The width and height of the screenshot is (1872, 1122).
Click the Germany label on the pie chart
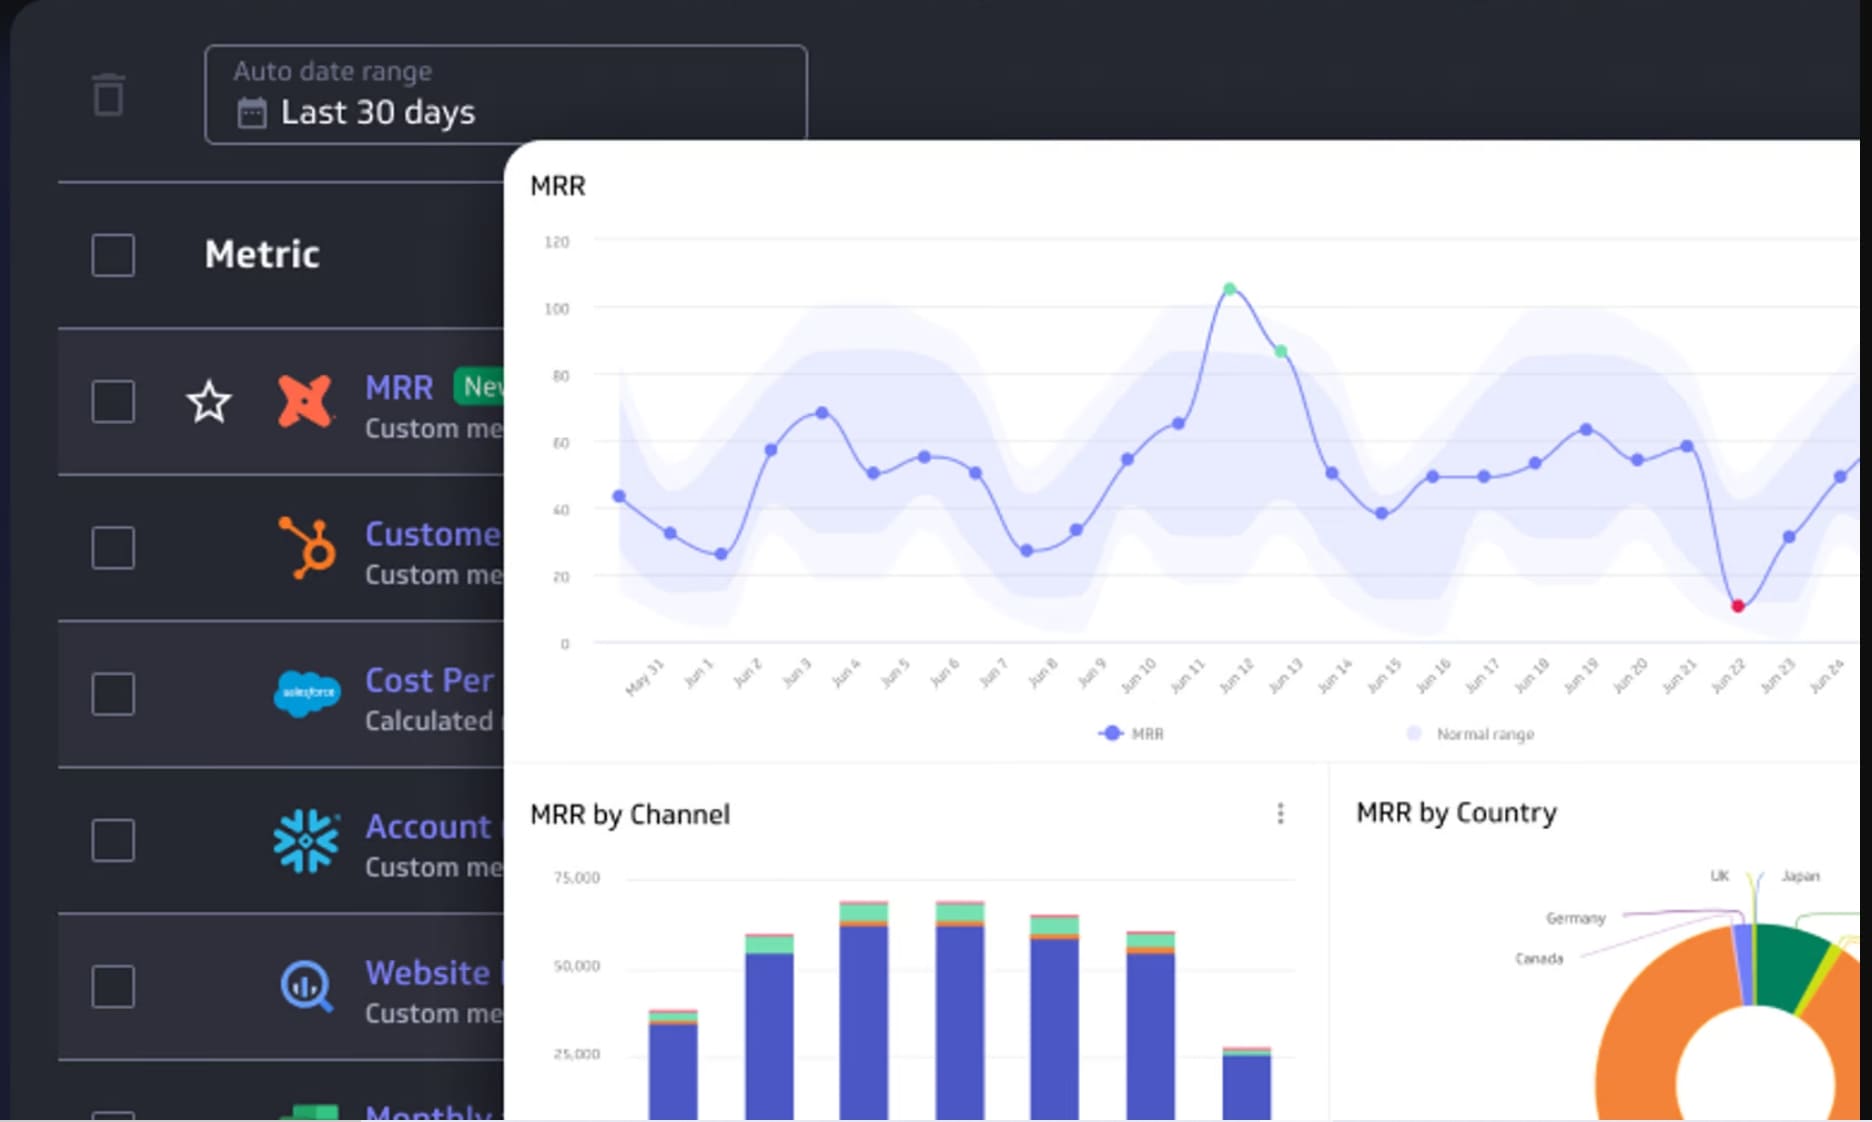(1576, 918)
